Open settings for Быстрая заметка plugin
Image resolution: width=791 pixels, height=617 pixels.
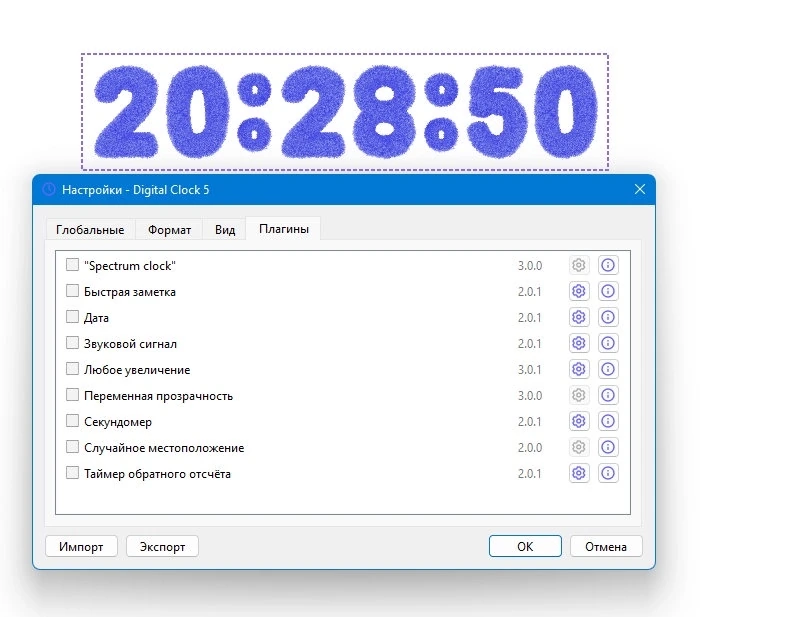pos(579,291)
